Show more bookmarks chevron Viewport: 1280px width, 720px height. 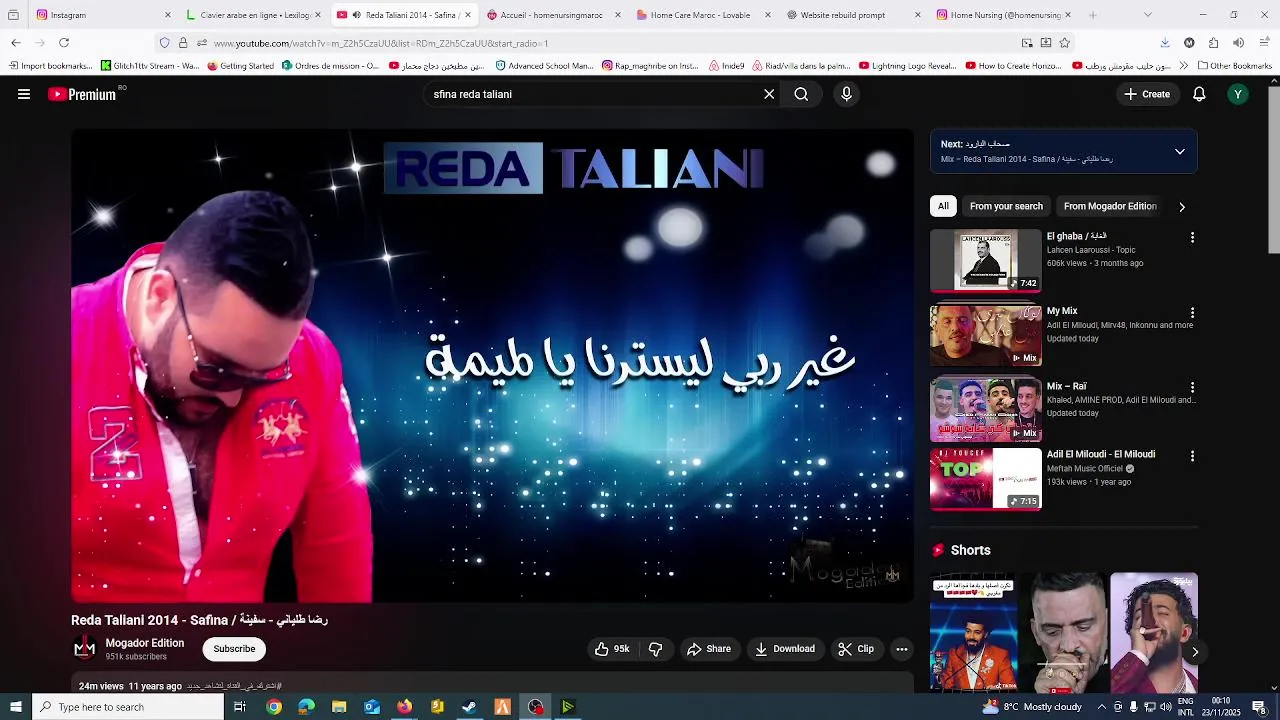coord(1184,66)
